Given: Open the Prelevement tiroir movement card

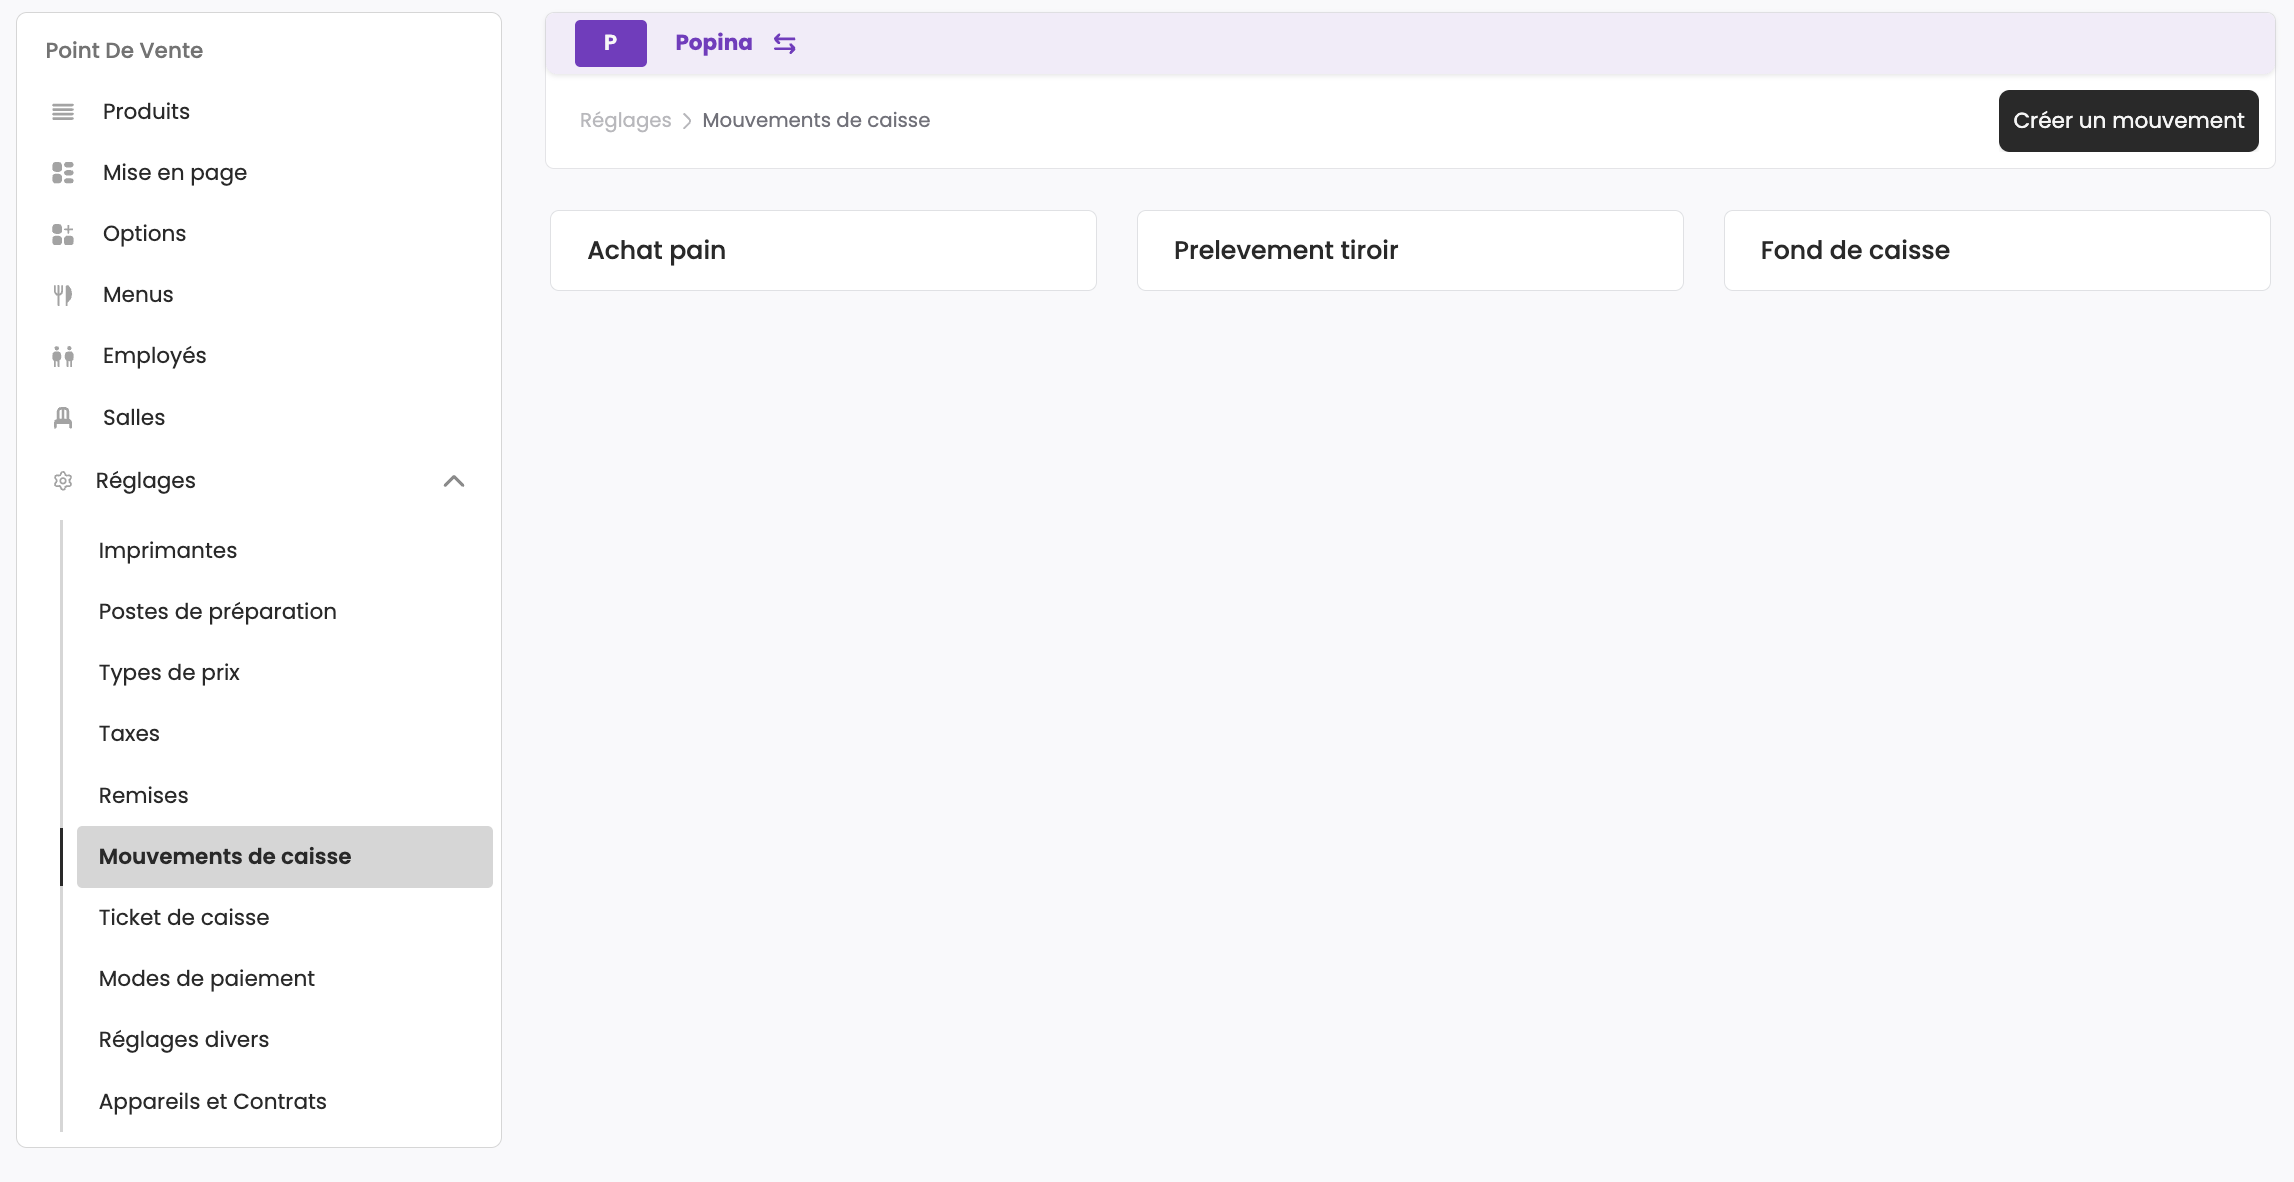Looking at the screenshot, I should pyautogui.click(x=1409, y=250).
